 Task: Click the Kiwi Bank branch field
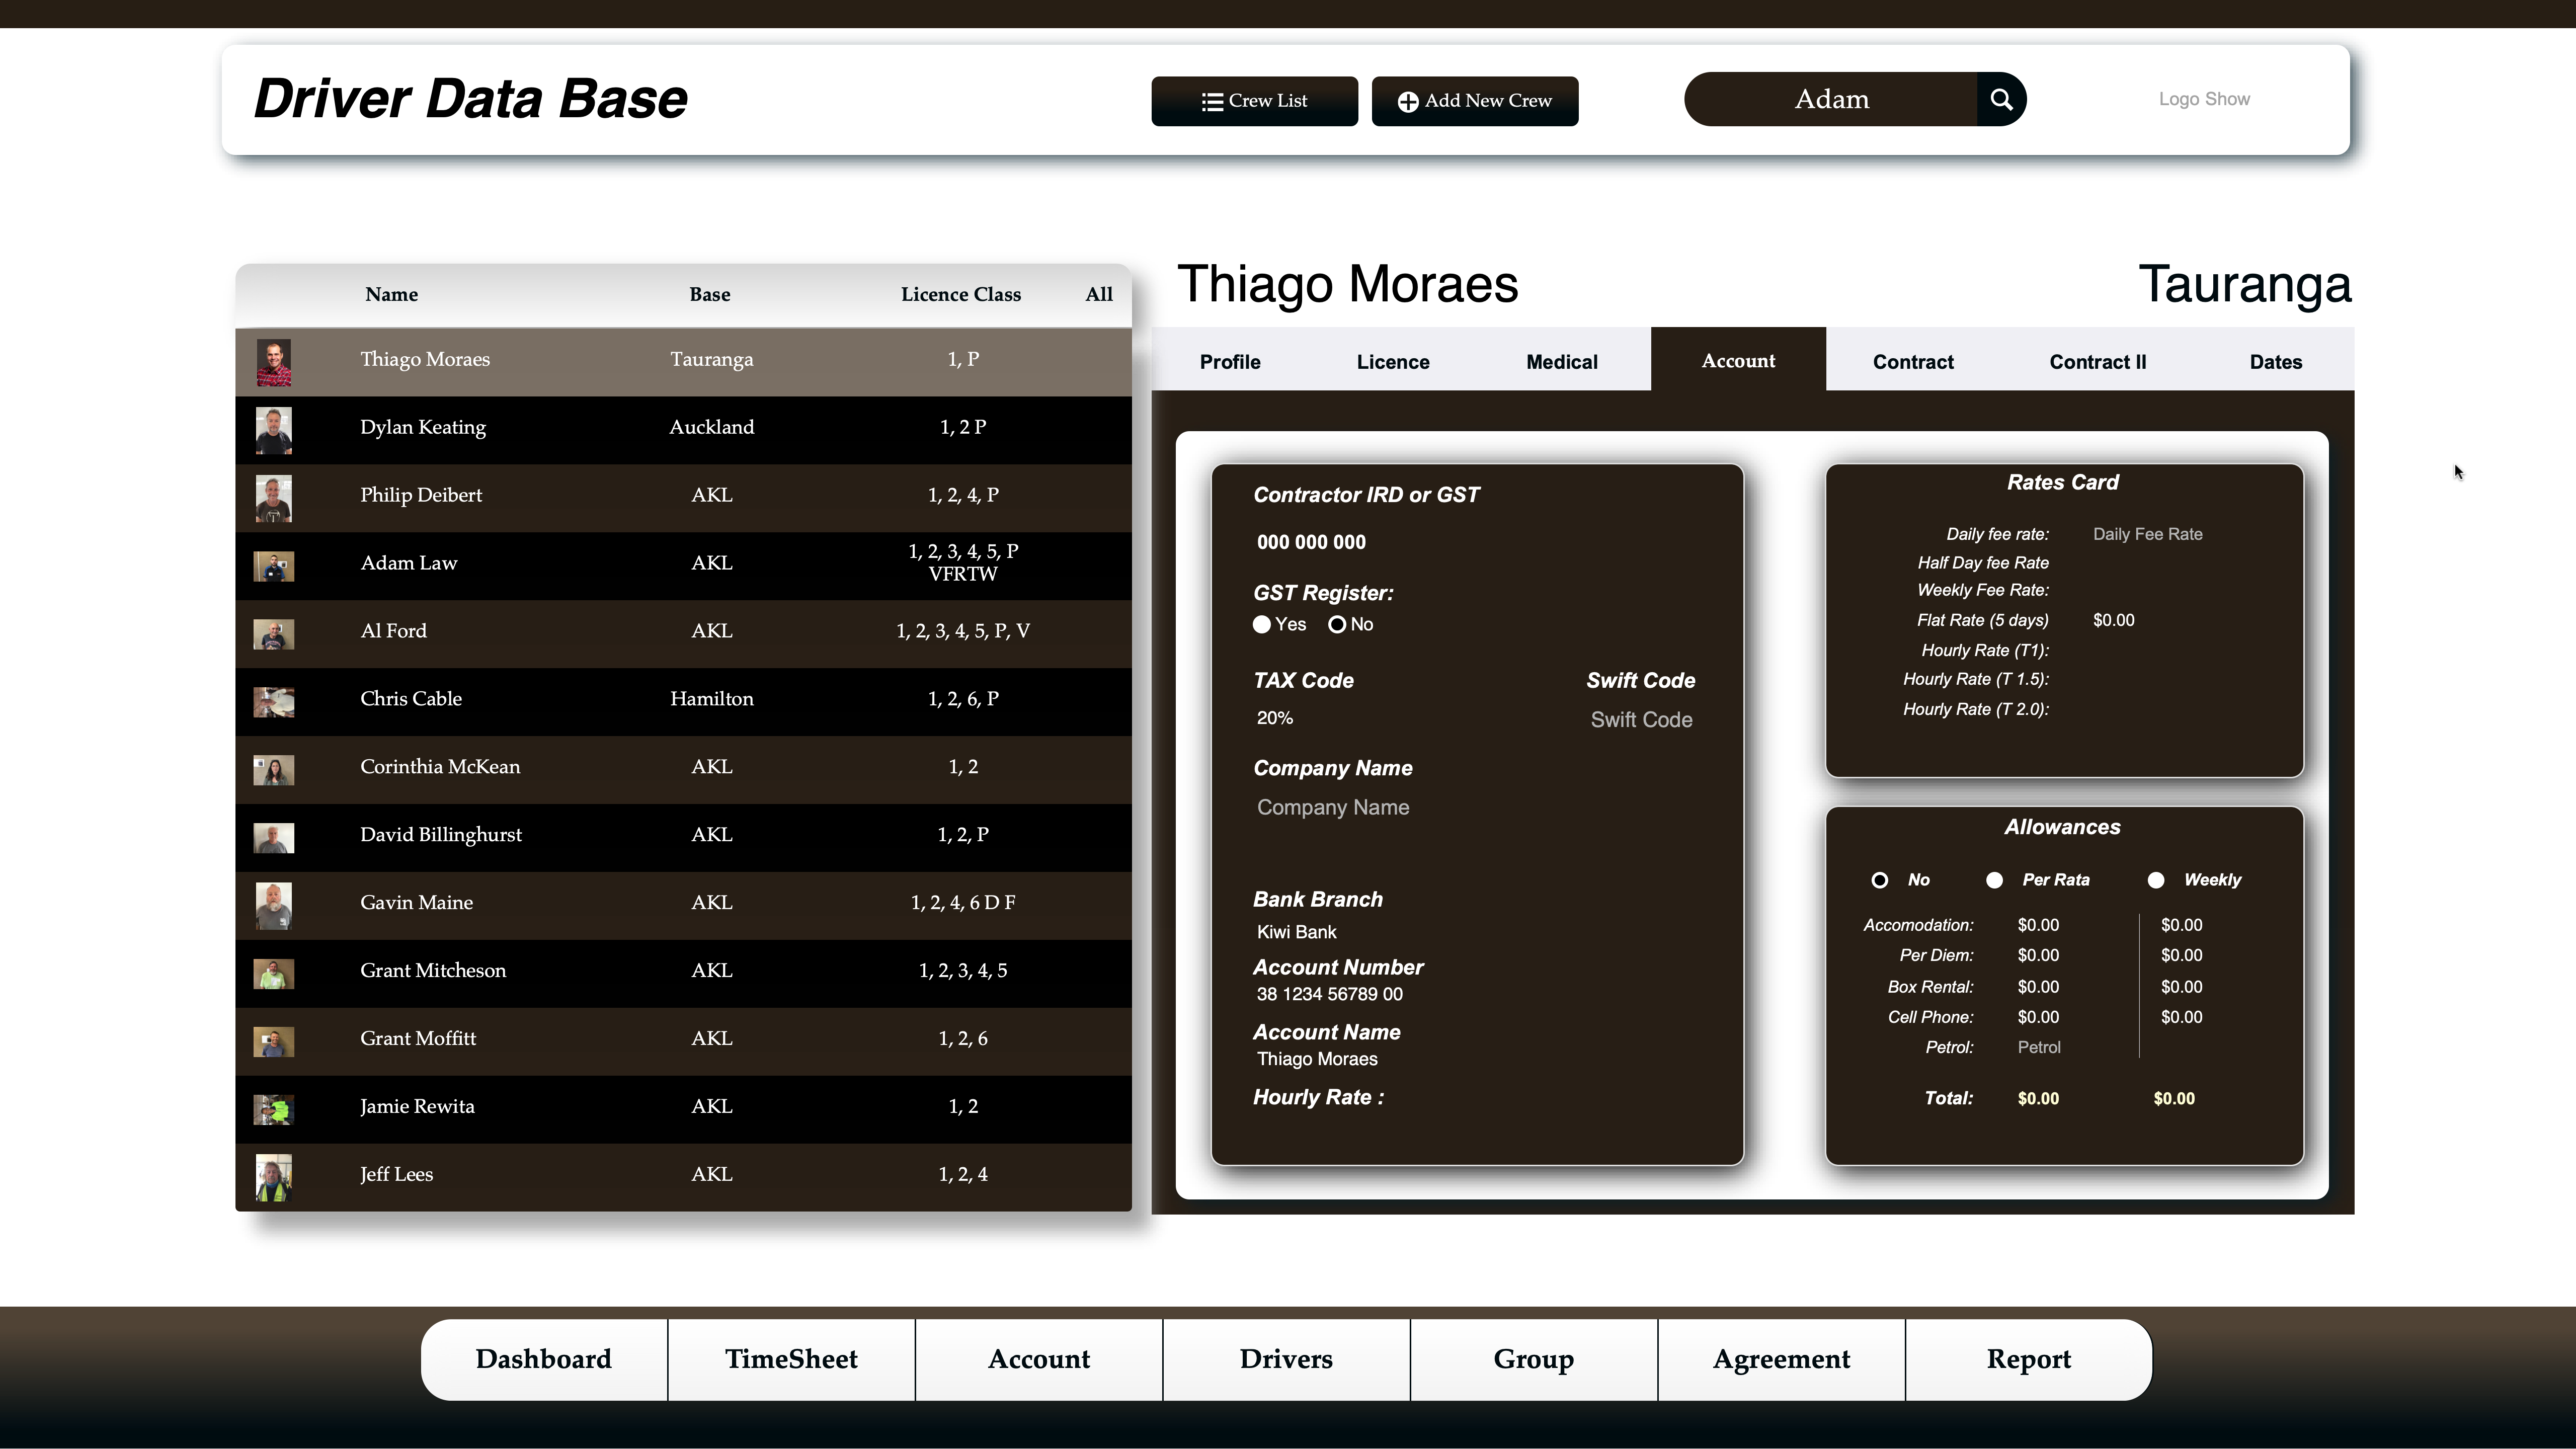click(x=1297, y=932)
